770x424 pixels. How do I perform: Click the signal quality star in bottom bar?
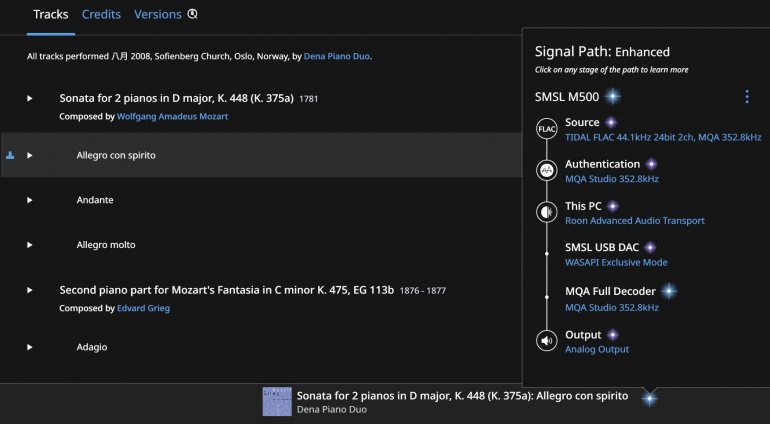(x=649, y=398)
